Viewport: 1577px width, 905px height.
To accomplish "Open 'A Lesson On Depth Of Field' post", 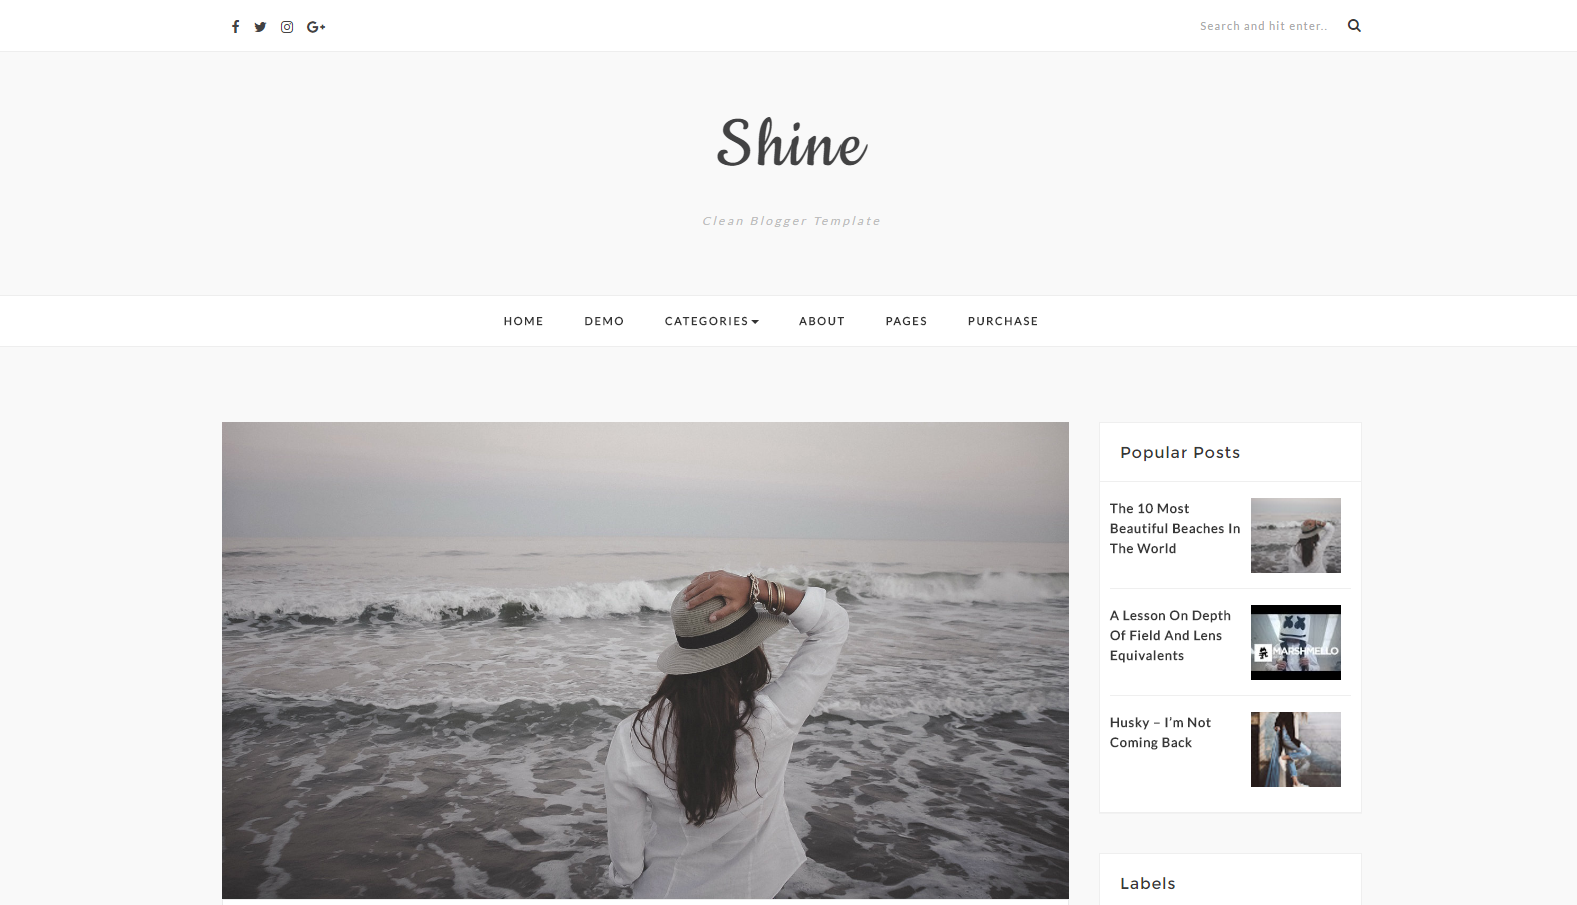I will [1170, 635].
